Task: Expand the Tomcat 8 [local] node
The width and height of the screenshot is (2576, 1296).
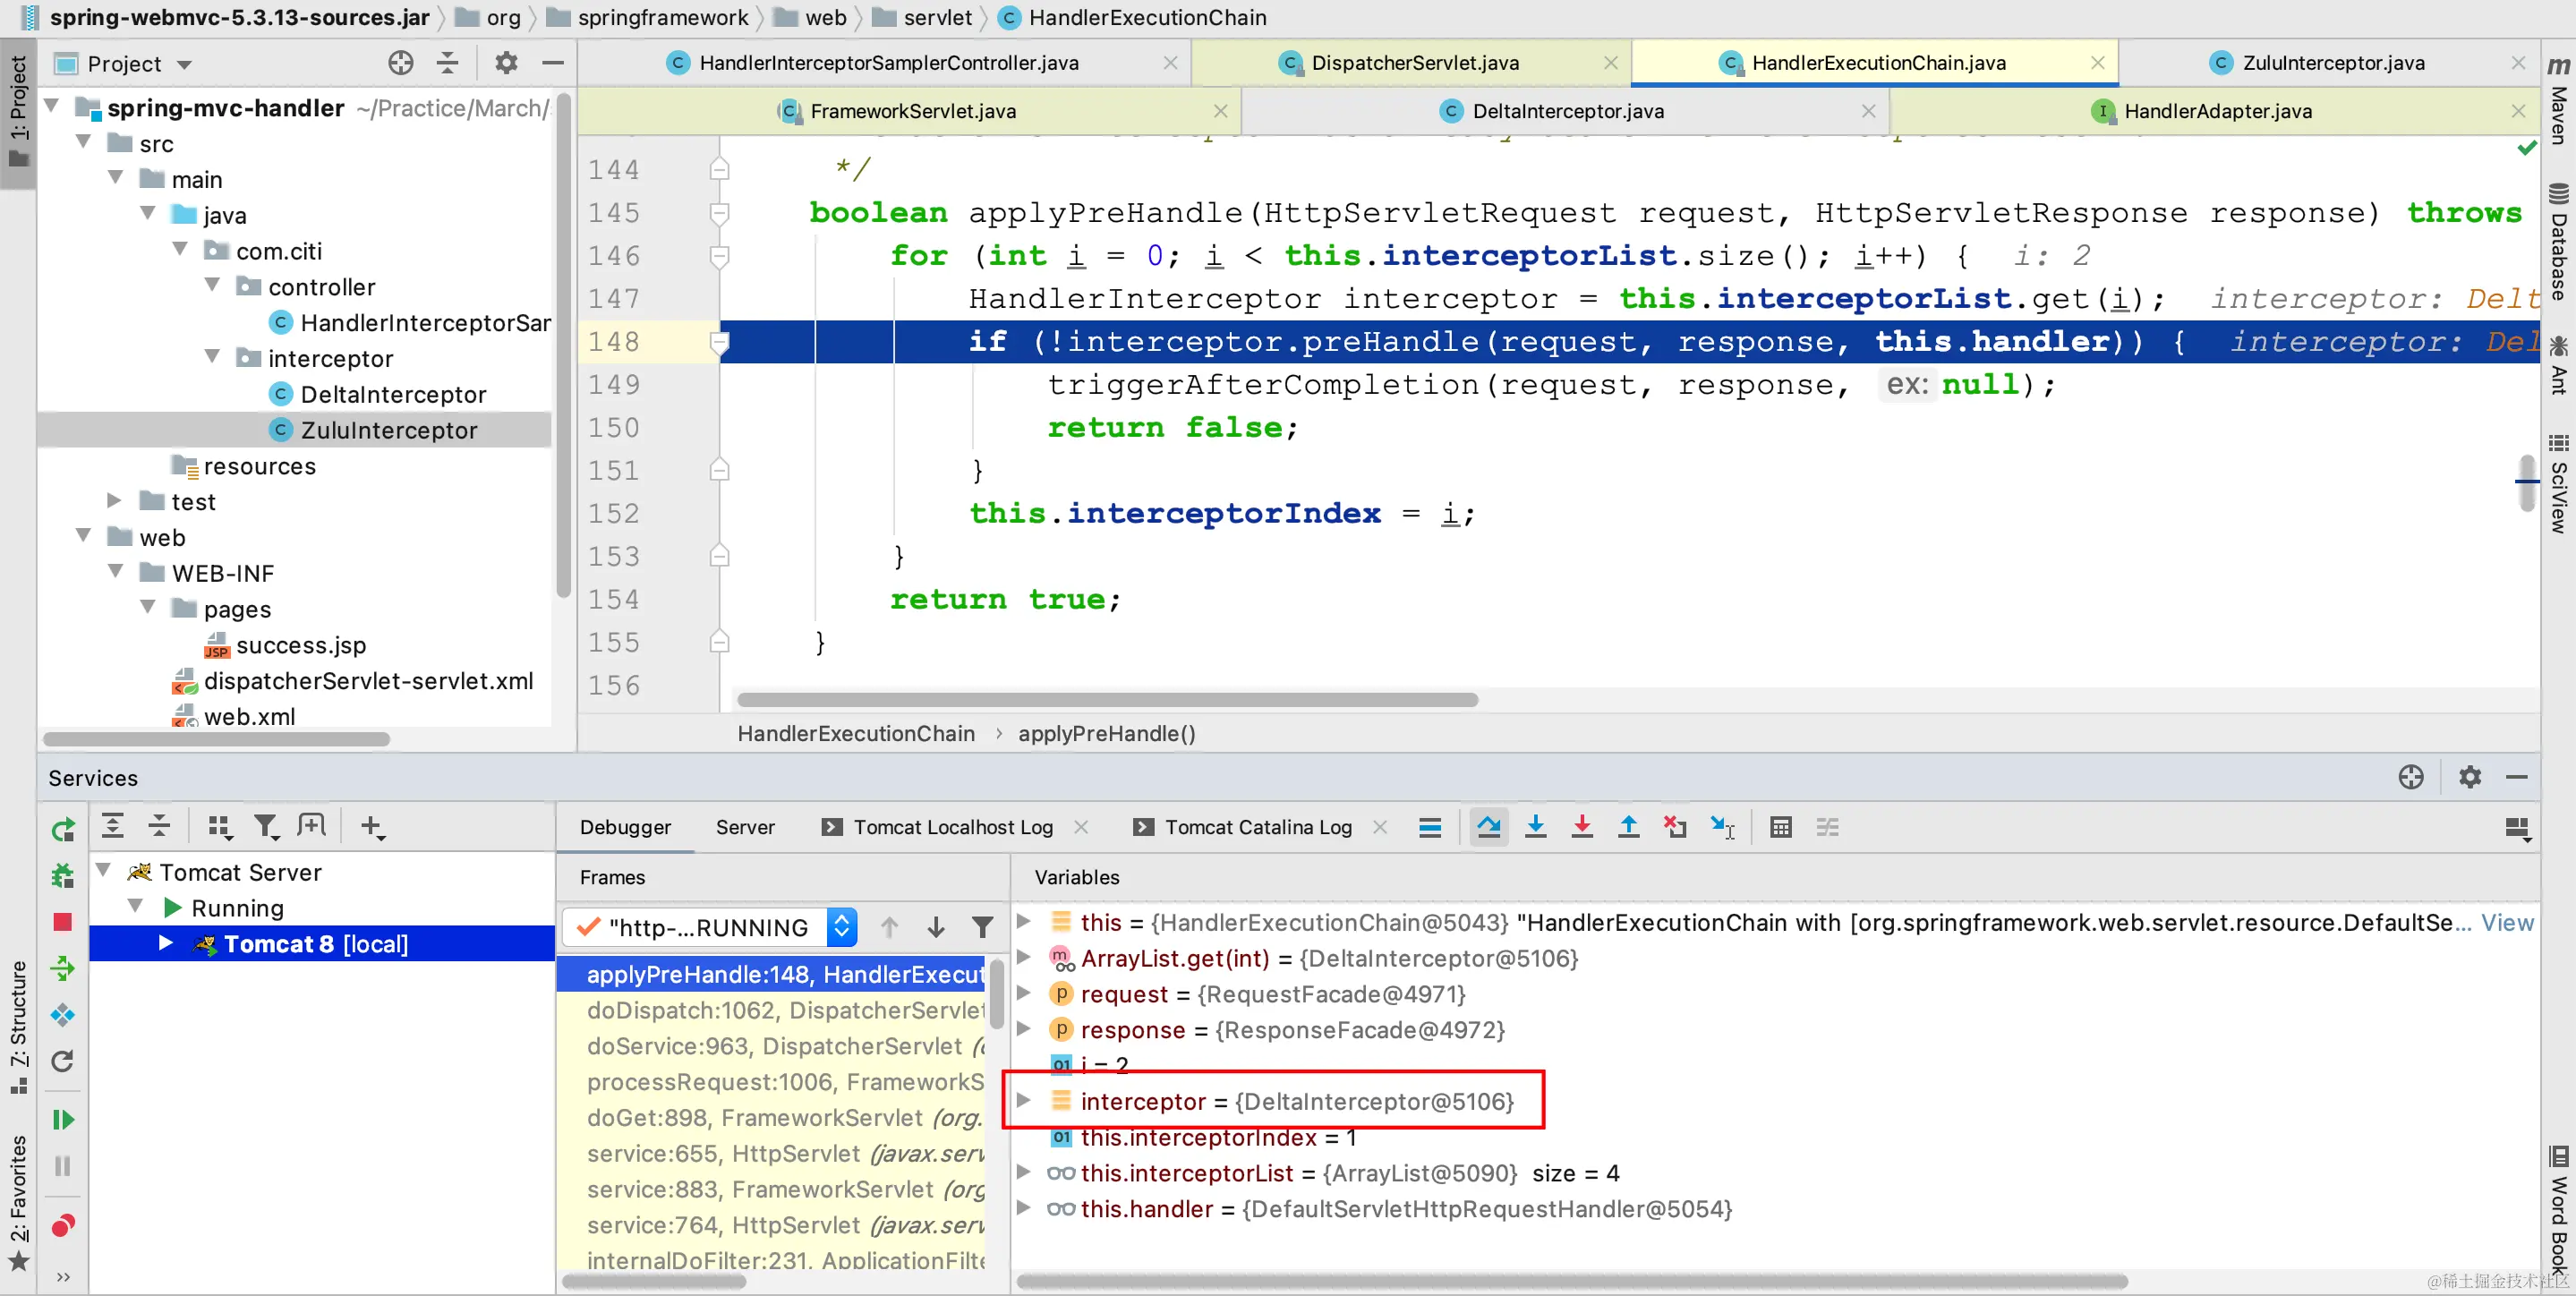Action: 166,943
